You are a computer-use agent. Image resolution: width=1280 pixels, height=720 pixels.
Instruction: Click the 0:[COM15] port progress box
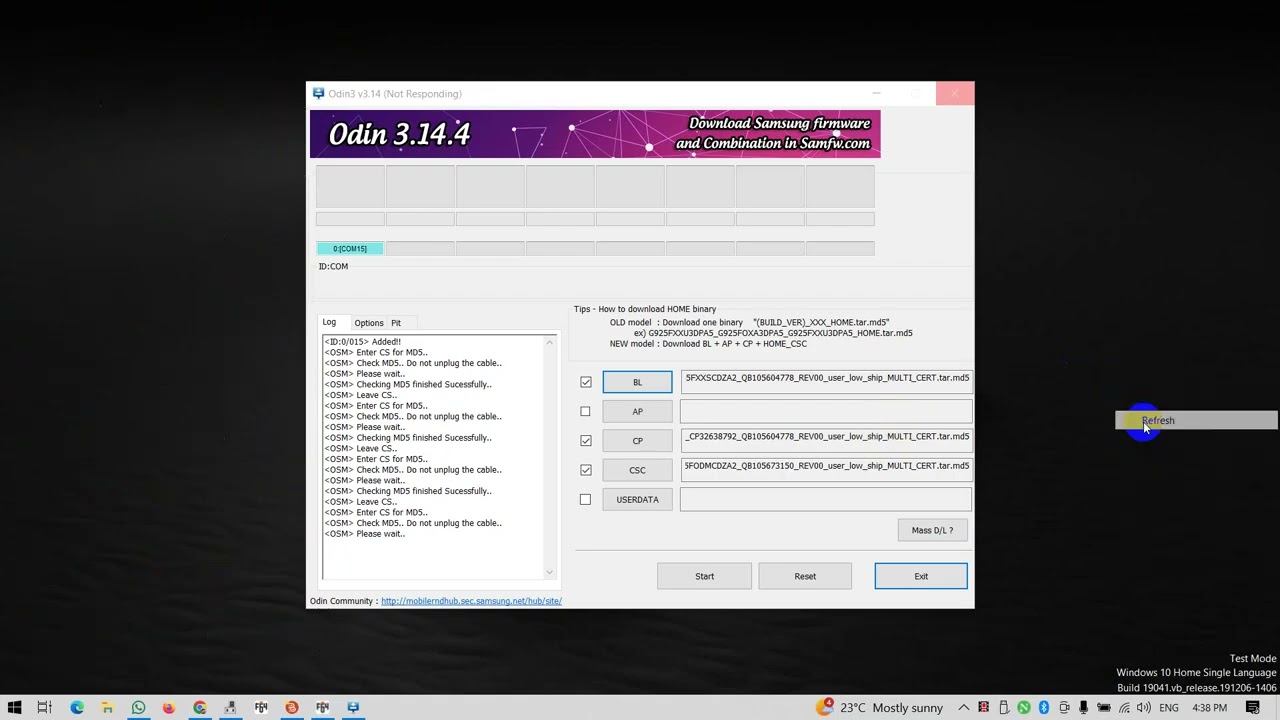(350, 248)
